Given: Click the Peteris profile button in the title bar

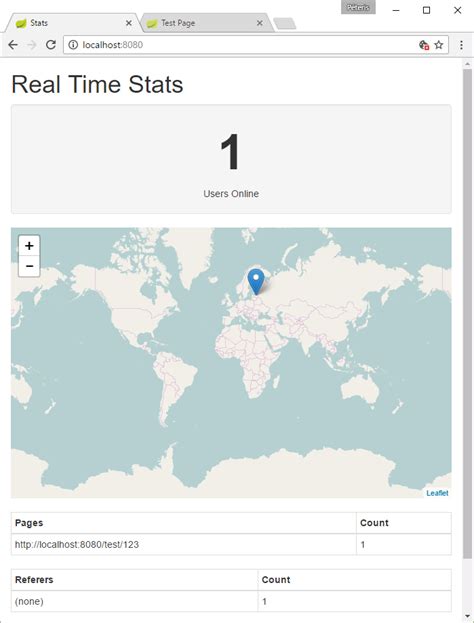Looking at the screenshot, I should [358, 7].
